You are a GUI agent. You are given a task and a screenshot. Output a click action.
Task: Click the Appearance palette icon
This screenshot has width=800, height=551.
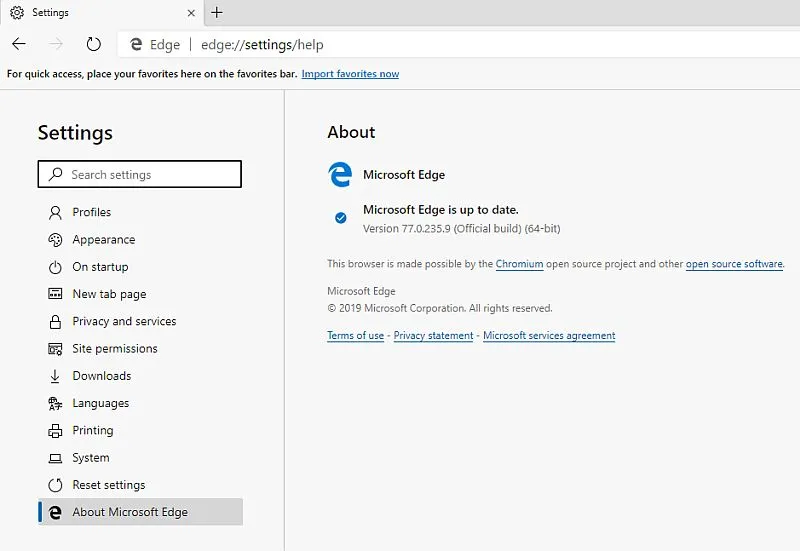coord(55,240)
